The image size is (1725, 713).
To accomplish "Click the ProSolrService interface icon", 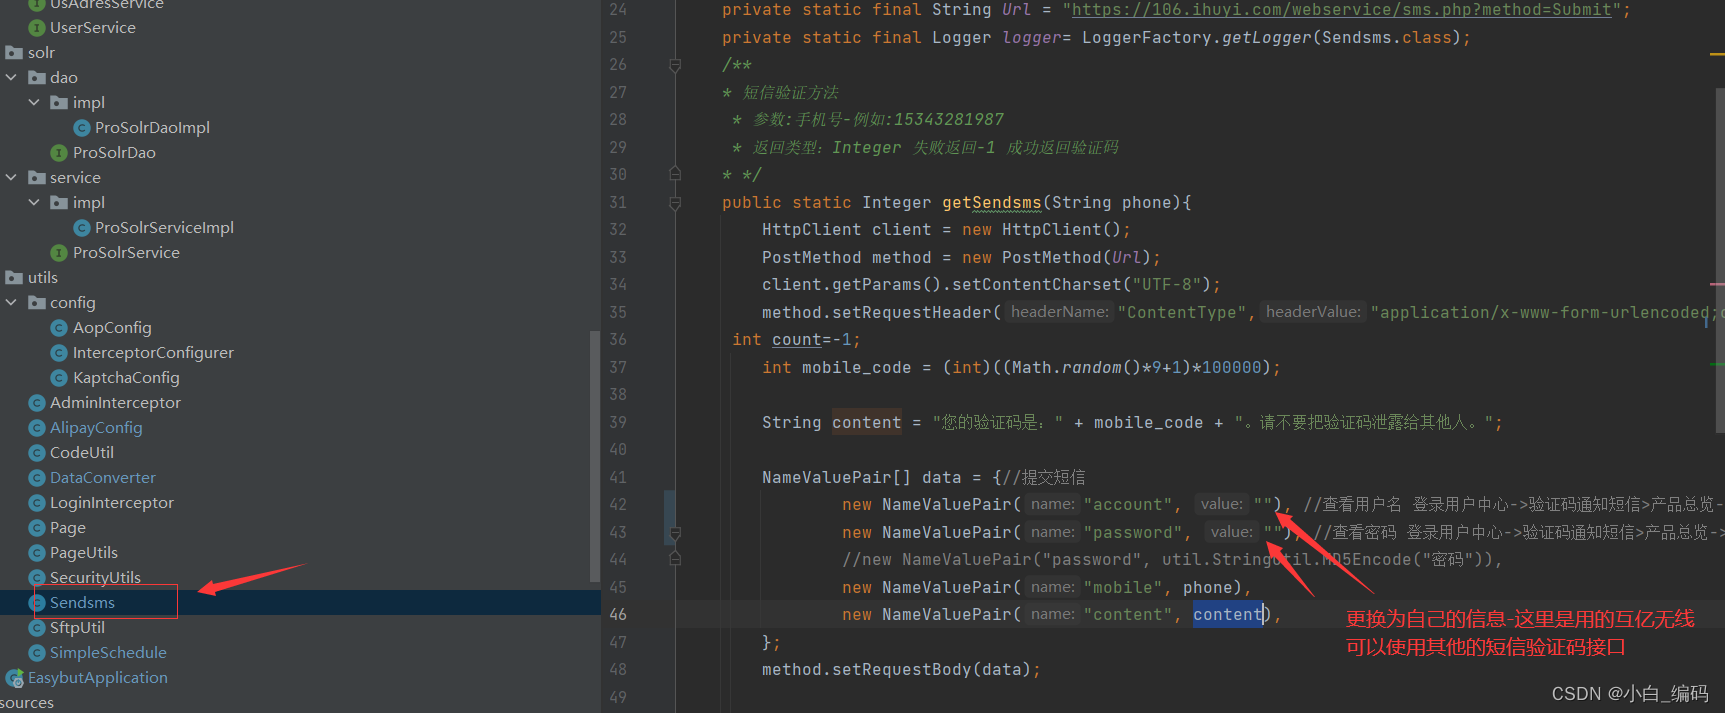I will pos(59,253).
